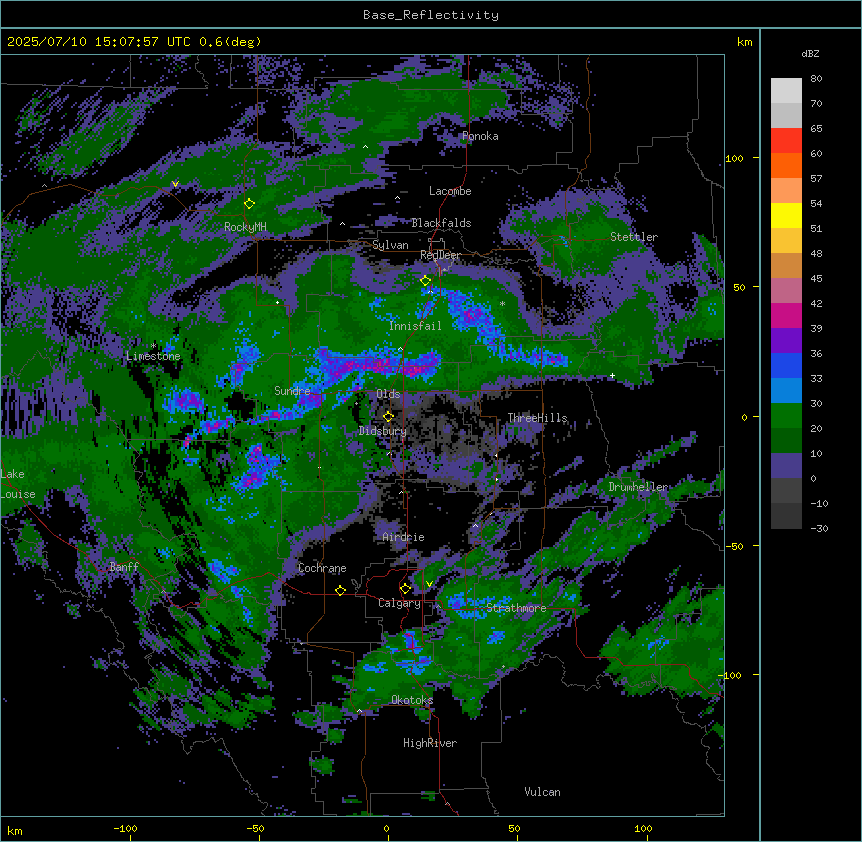
Task: Select the bright green 20–30 dBZ swatch
Action: pyautogui.click(x=786, y=416)
